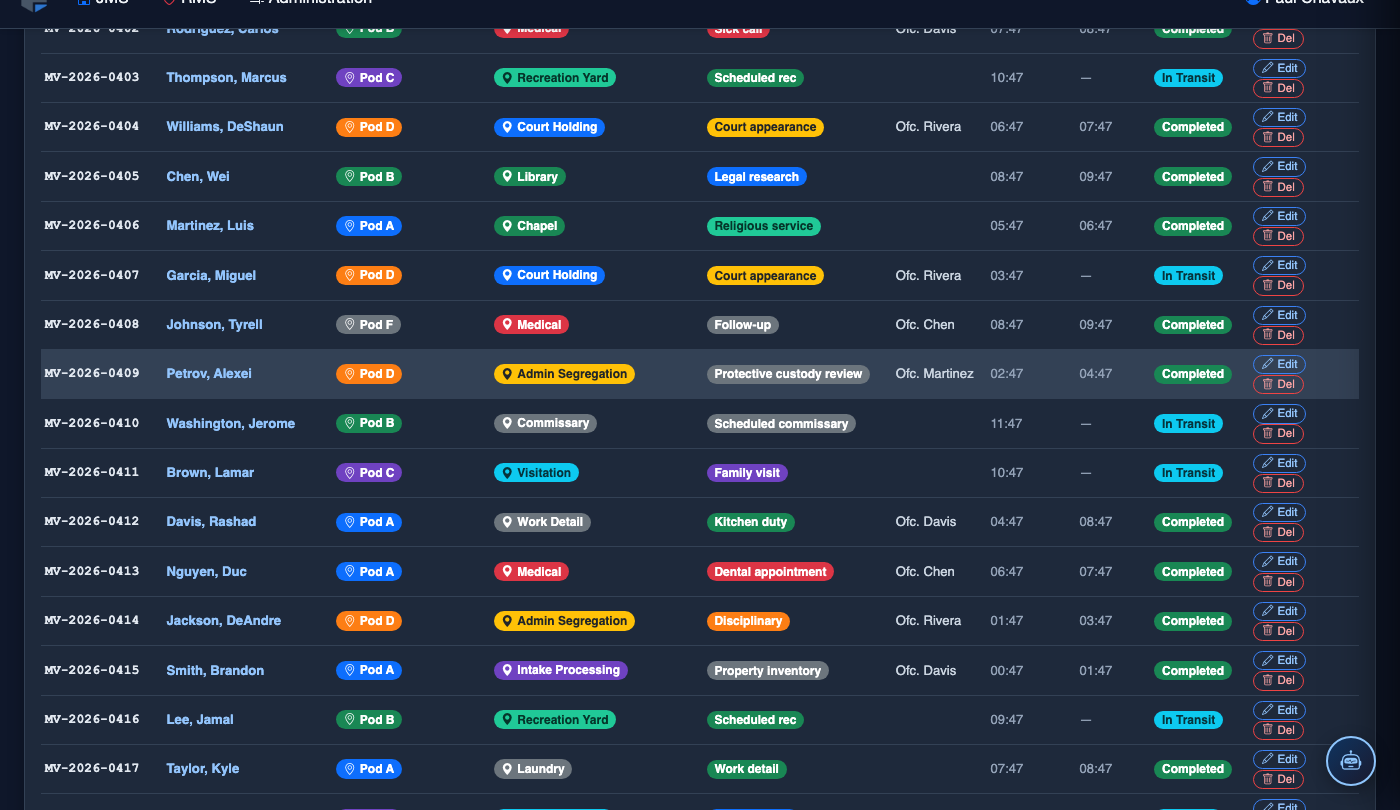Delete Taylor, Kyle's laundry movement
Screen dimensions: 1400x810
tap(1279, 779)
